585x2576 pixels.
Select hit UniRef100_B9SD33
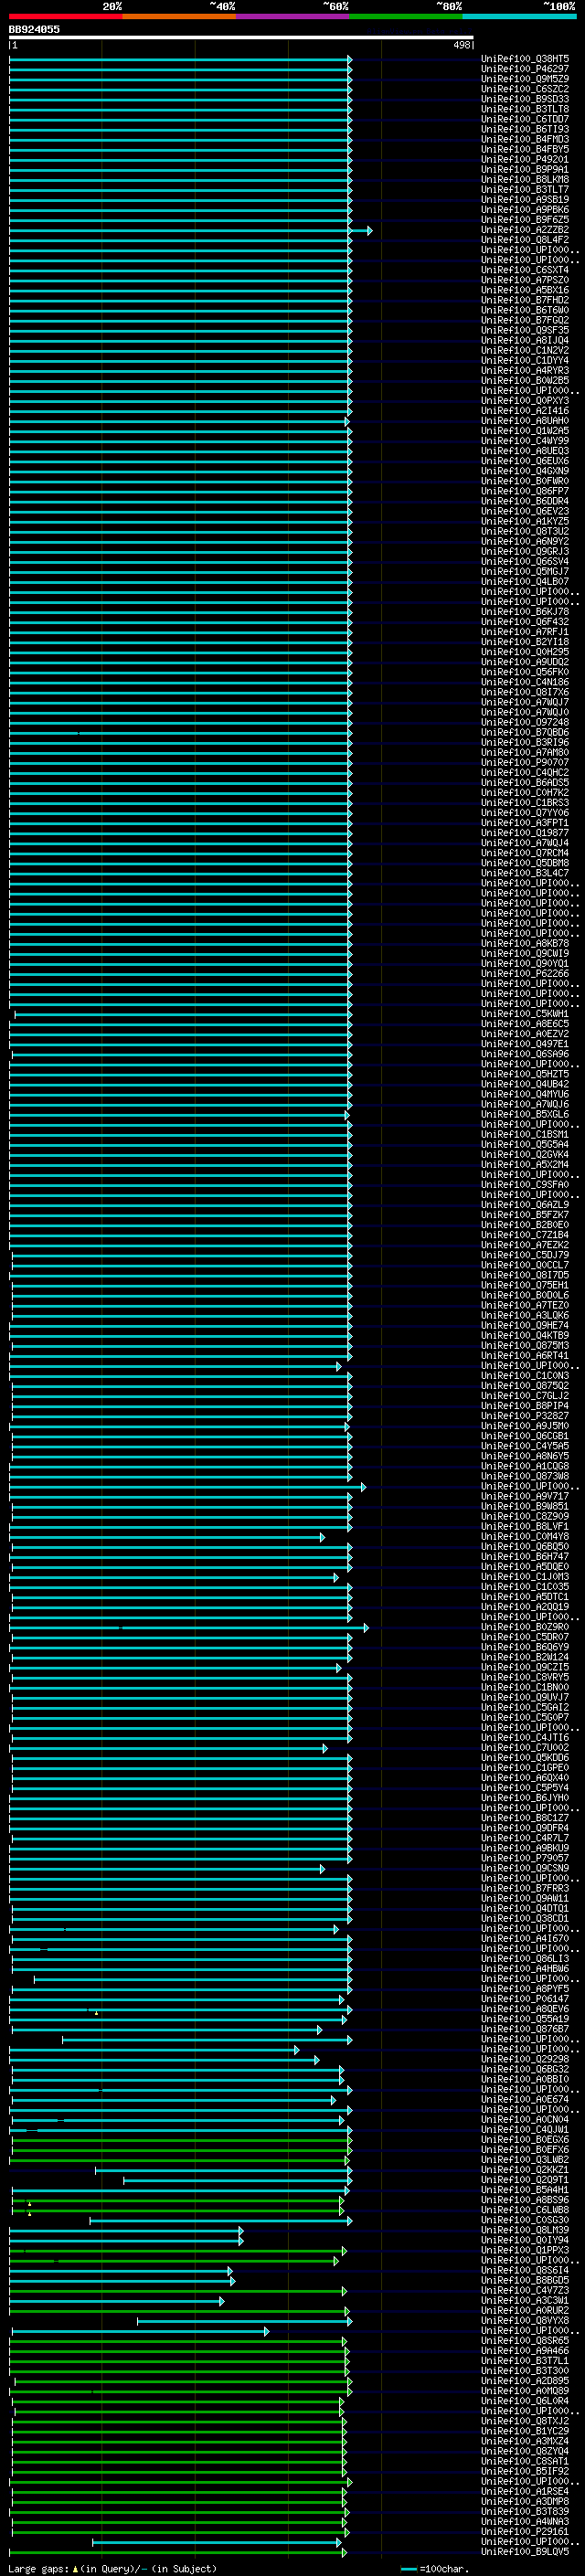pos(525,99)
